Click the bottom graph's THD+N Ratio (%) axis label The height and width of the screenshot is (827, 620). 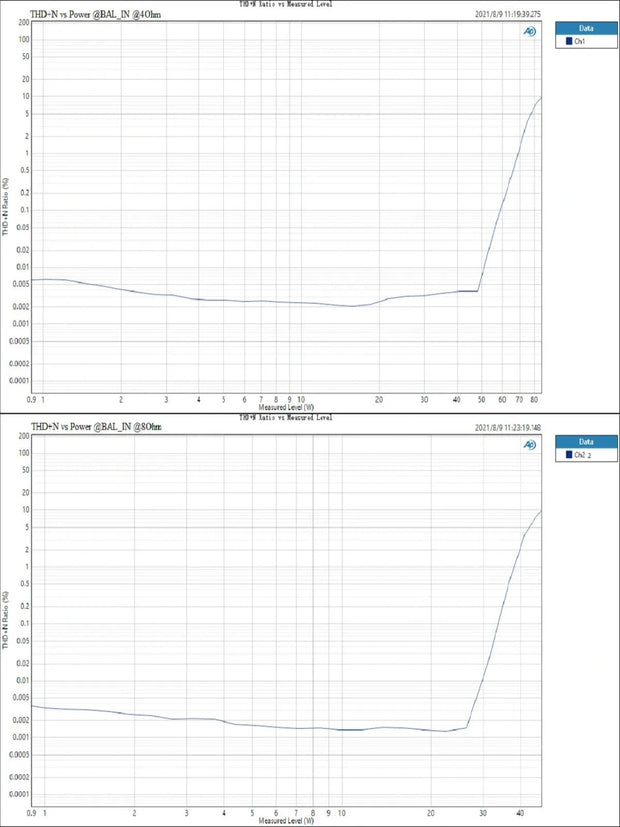(6, 620)
